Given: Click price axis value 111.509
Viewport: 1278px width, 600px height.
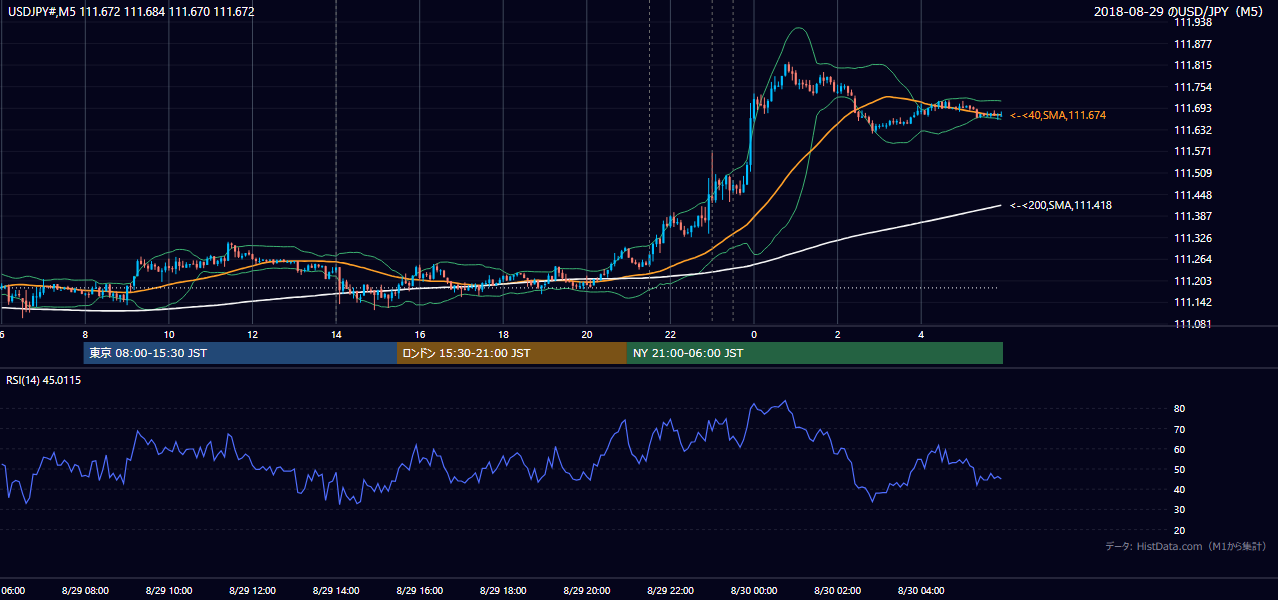Looking at the screenshot, I should click(x=1193, y=173).
